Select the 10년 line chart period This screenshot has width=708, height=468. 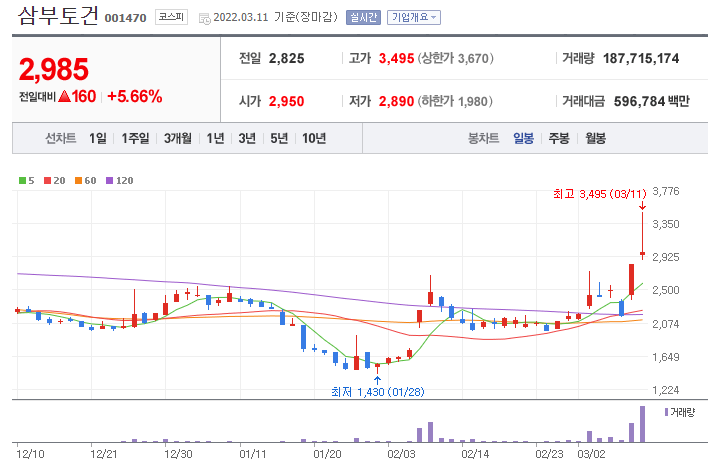click(x=314, y=138)
